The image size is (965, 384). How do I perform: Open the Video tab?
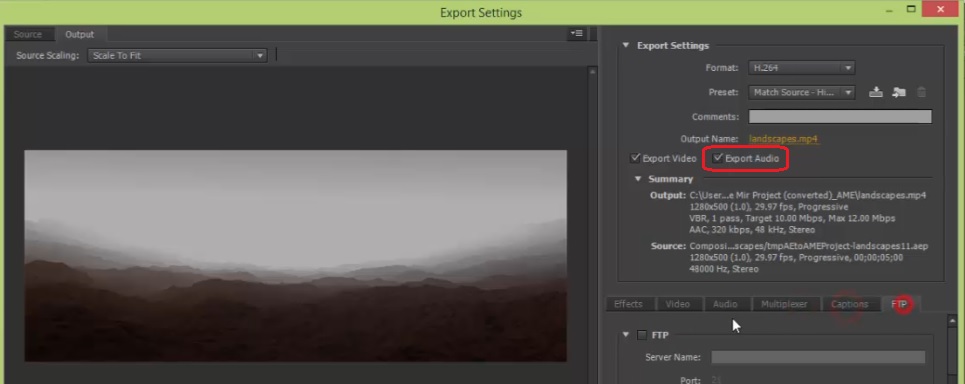point(678,304)
